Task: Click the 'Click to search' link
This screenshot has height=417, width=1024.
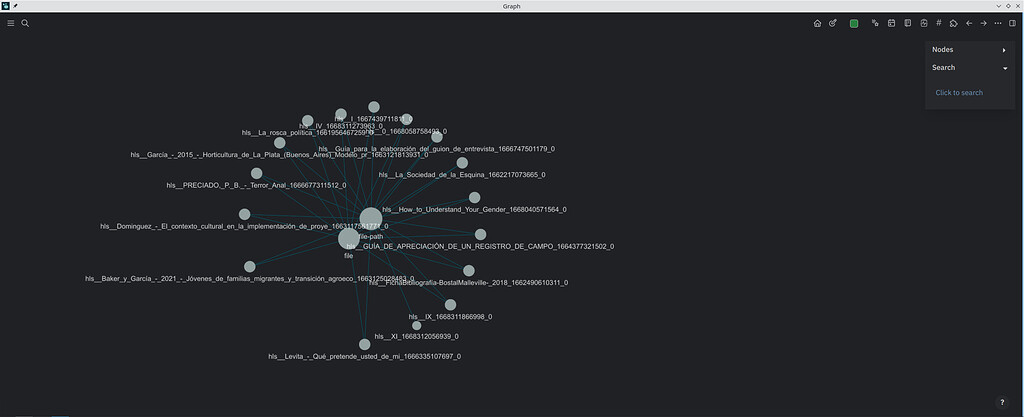Action: coord(959,93)
